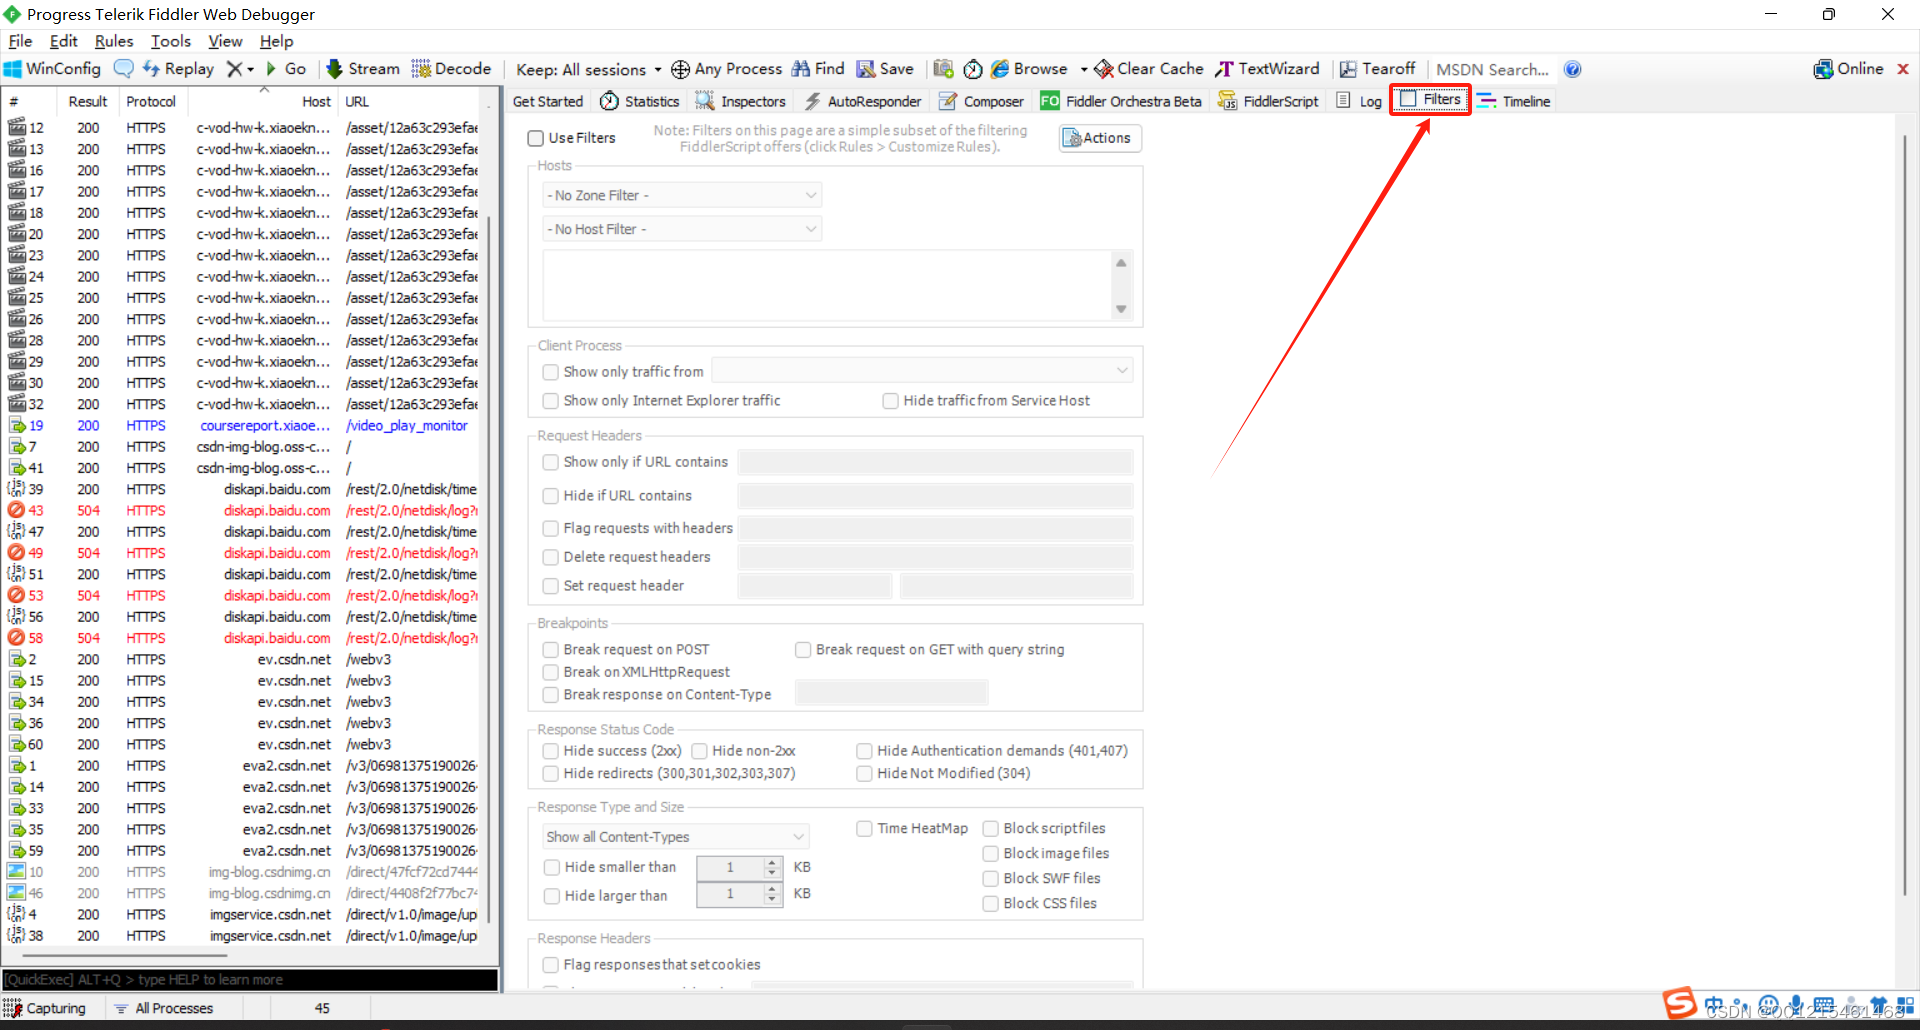Decrease Hide larger than KB value

772,900
